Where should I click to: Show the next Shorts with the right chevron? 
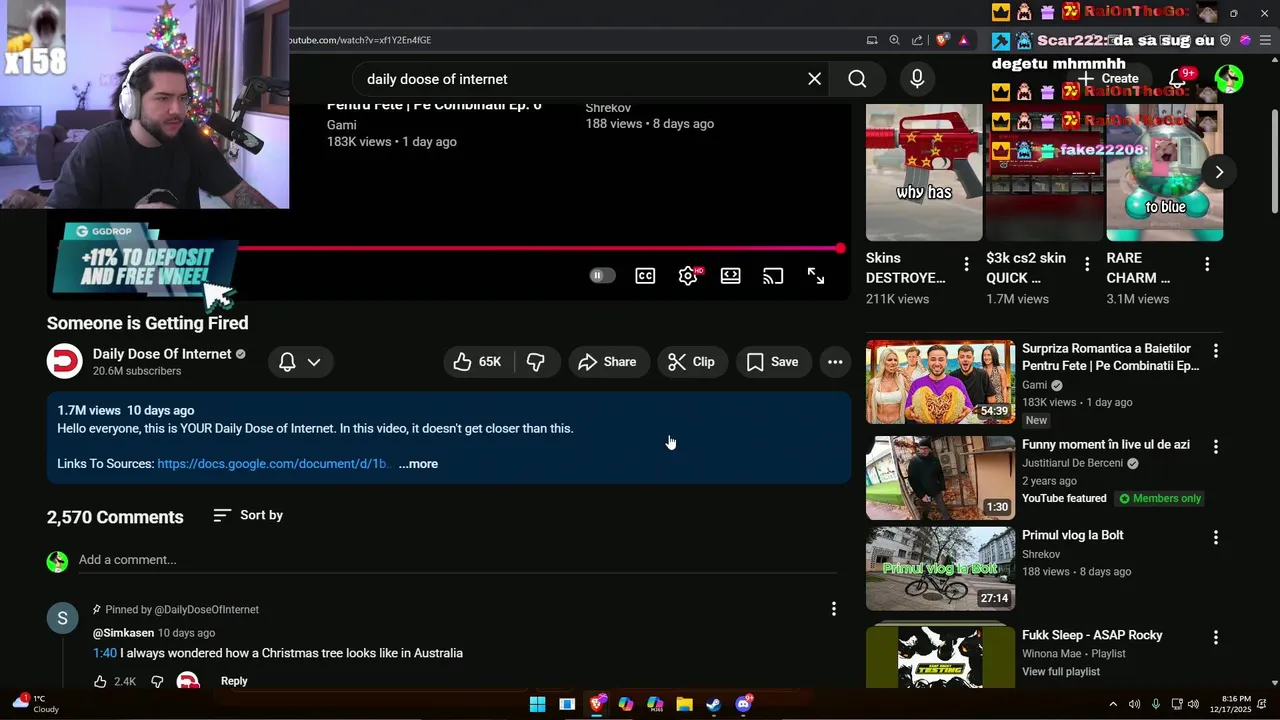1219,172
